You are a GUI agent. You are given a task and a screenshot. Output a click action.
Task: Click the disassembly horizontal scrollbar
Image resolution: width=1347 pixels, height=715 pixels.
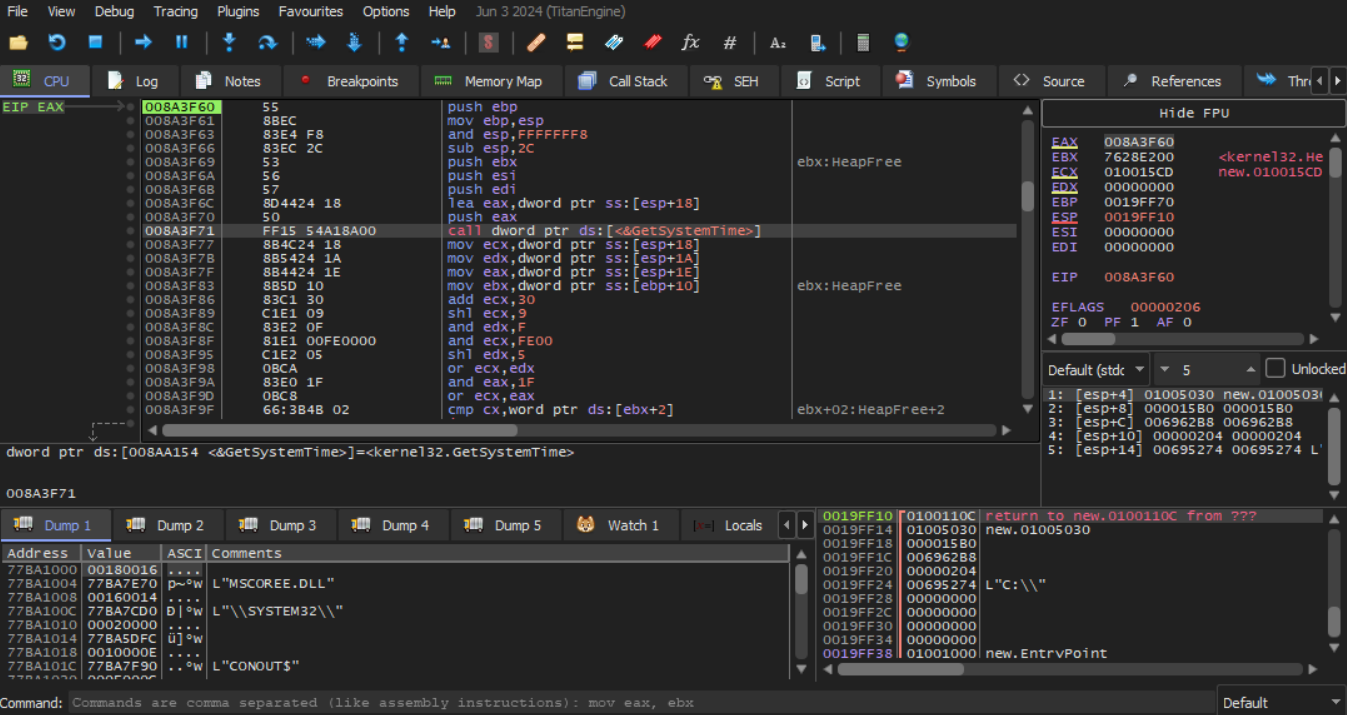[x=340, y=431]
